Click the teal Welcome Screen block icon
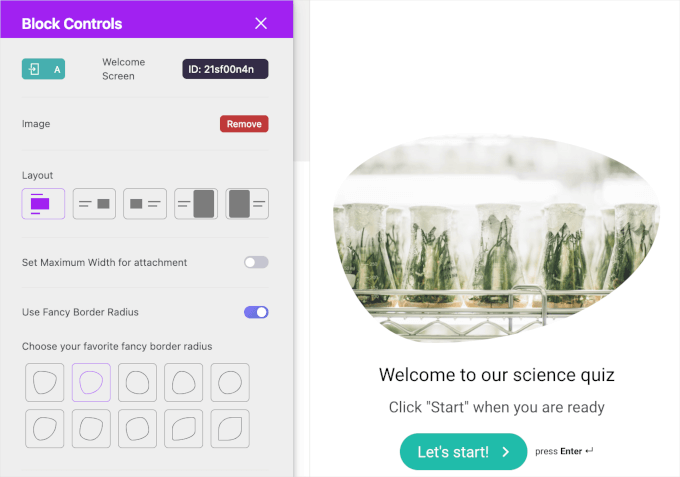The width and height of the screenshot is (680, 477). click(x=43, y=69)
